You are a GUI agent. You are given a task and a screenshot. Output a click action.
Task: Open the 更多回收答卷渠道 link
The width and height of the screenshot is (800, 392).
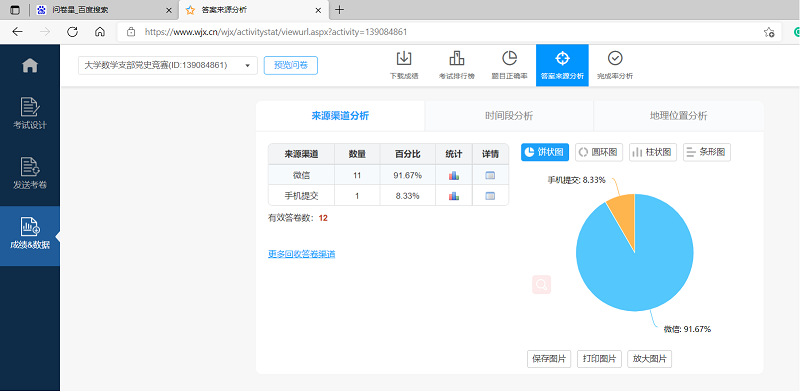pos(302,254)
